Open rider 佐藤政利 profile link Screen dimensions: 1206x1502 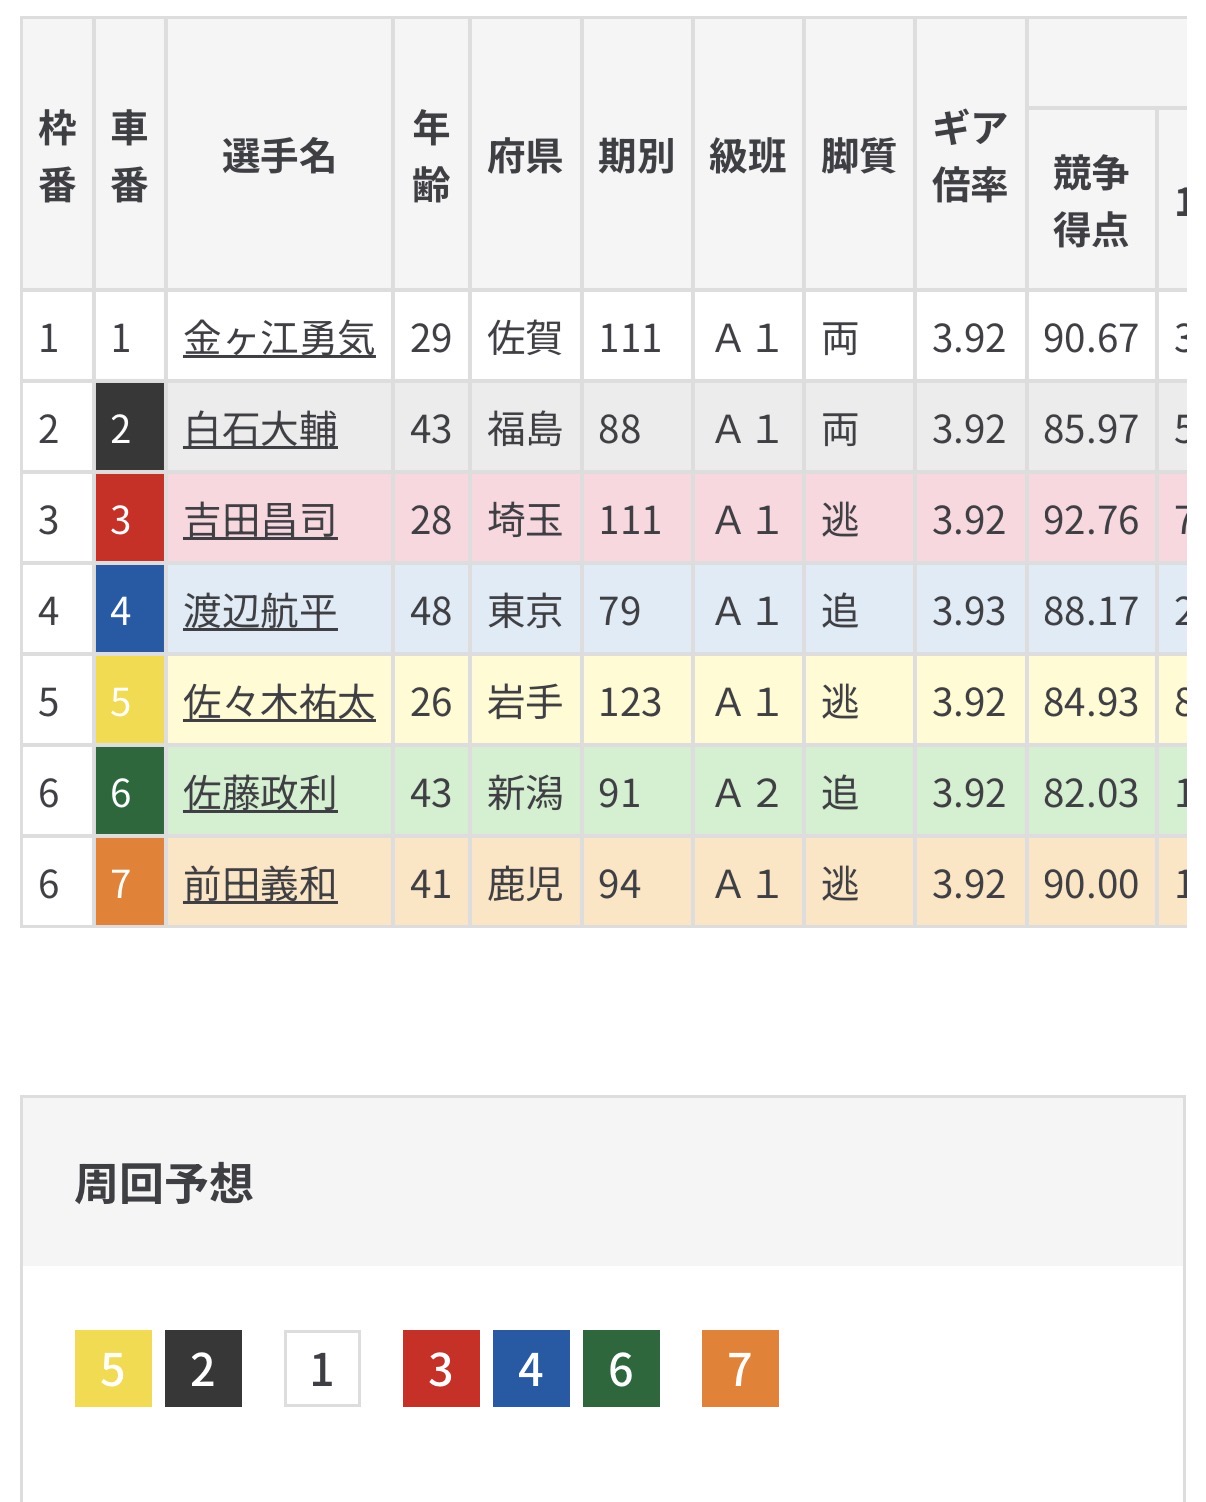click(260, 794)
